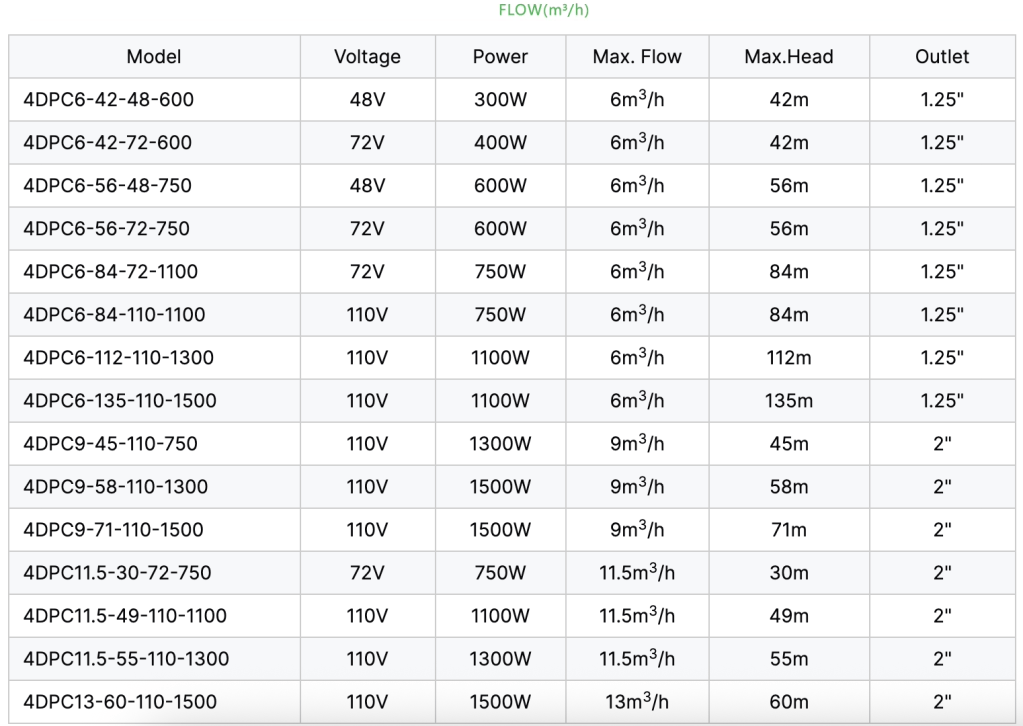Select model 4DPC6-42-48-600 cell

coord(108,100)
